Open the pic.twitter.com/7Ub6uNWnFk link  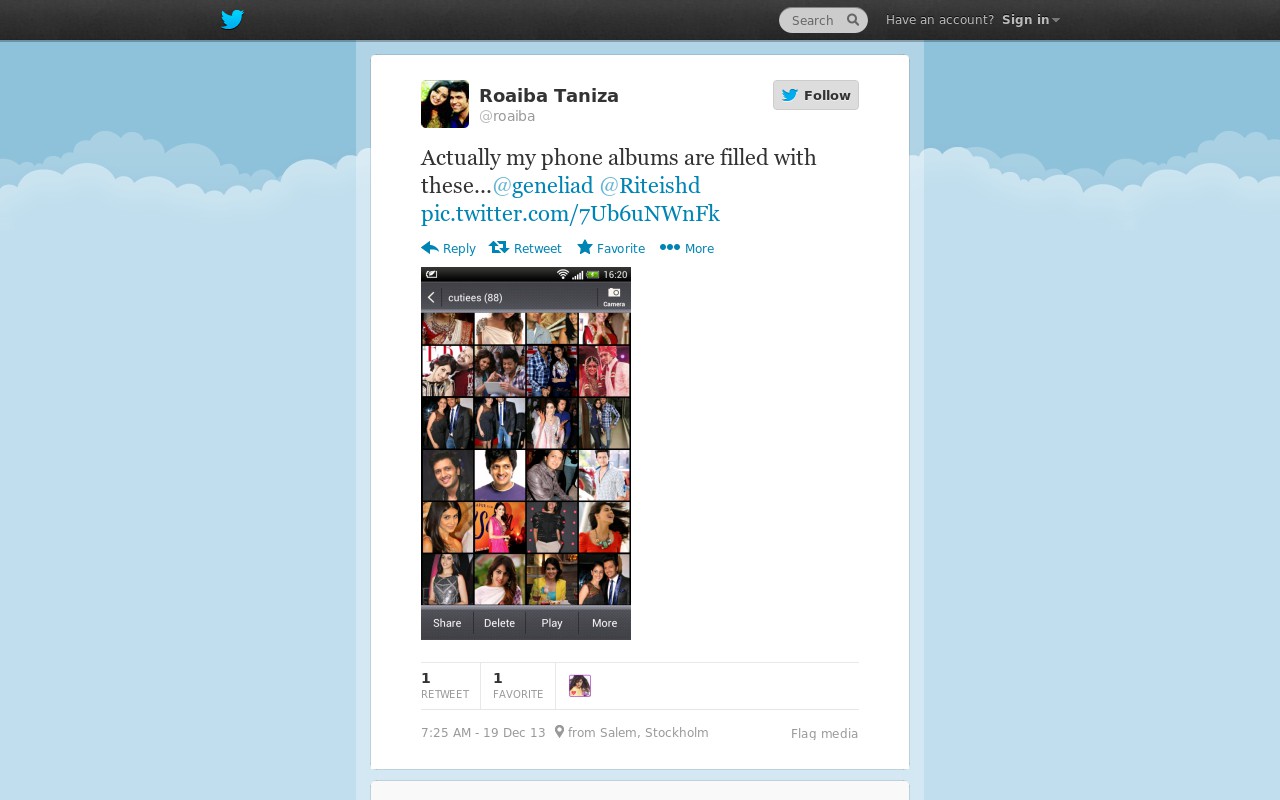(x=570, y=214)
